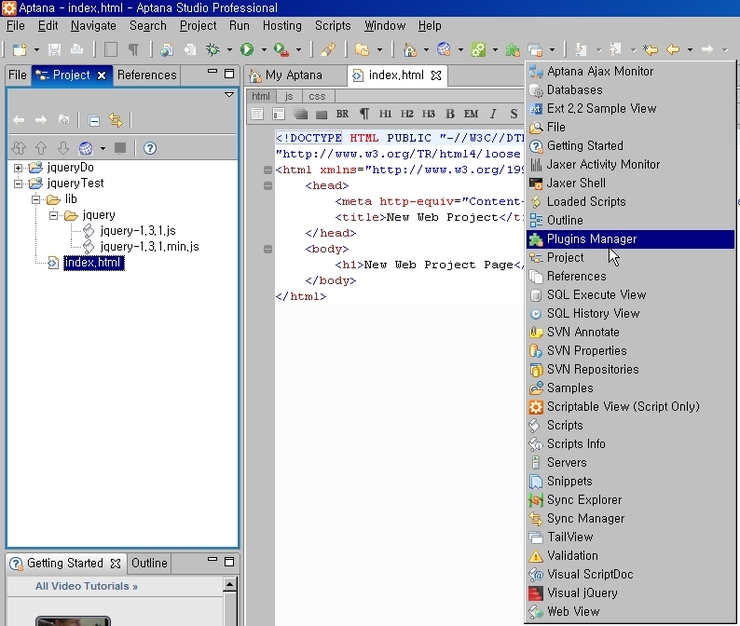This screenshot has height=626, width=740.
Task: Open the File menu
Action: 16,25
